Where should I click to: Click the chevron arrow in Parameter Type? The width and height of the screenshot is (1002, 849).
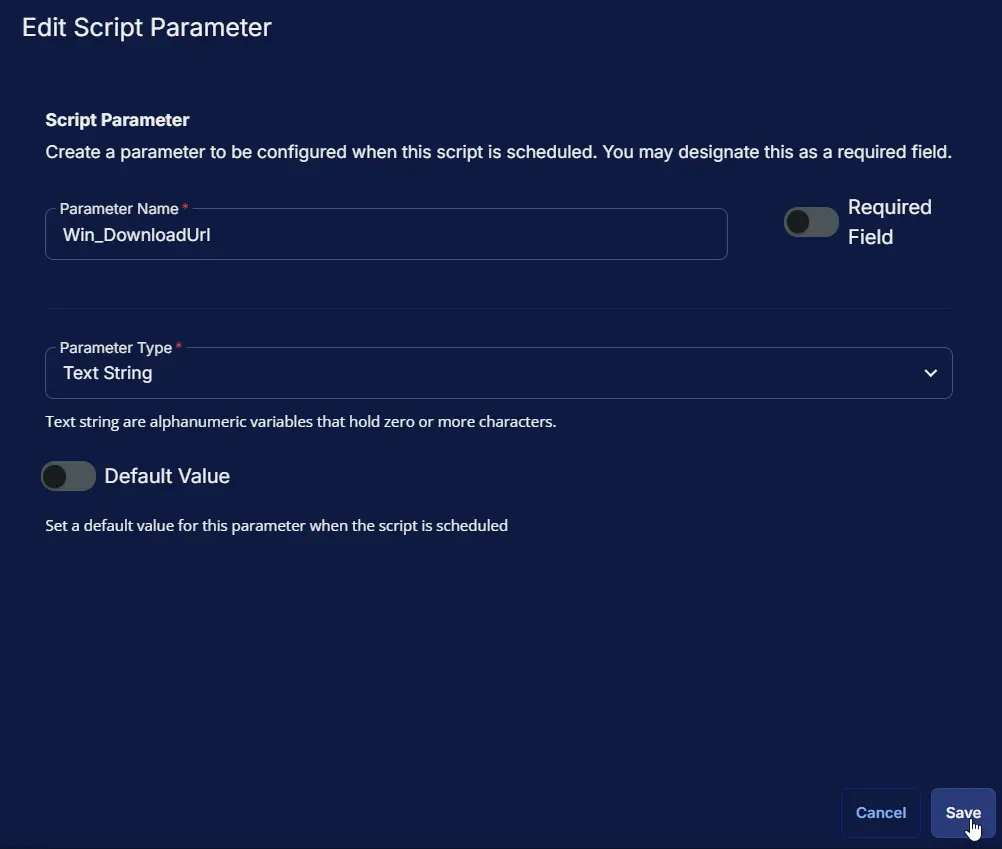930,373
